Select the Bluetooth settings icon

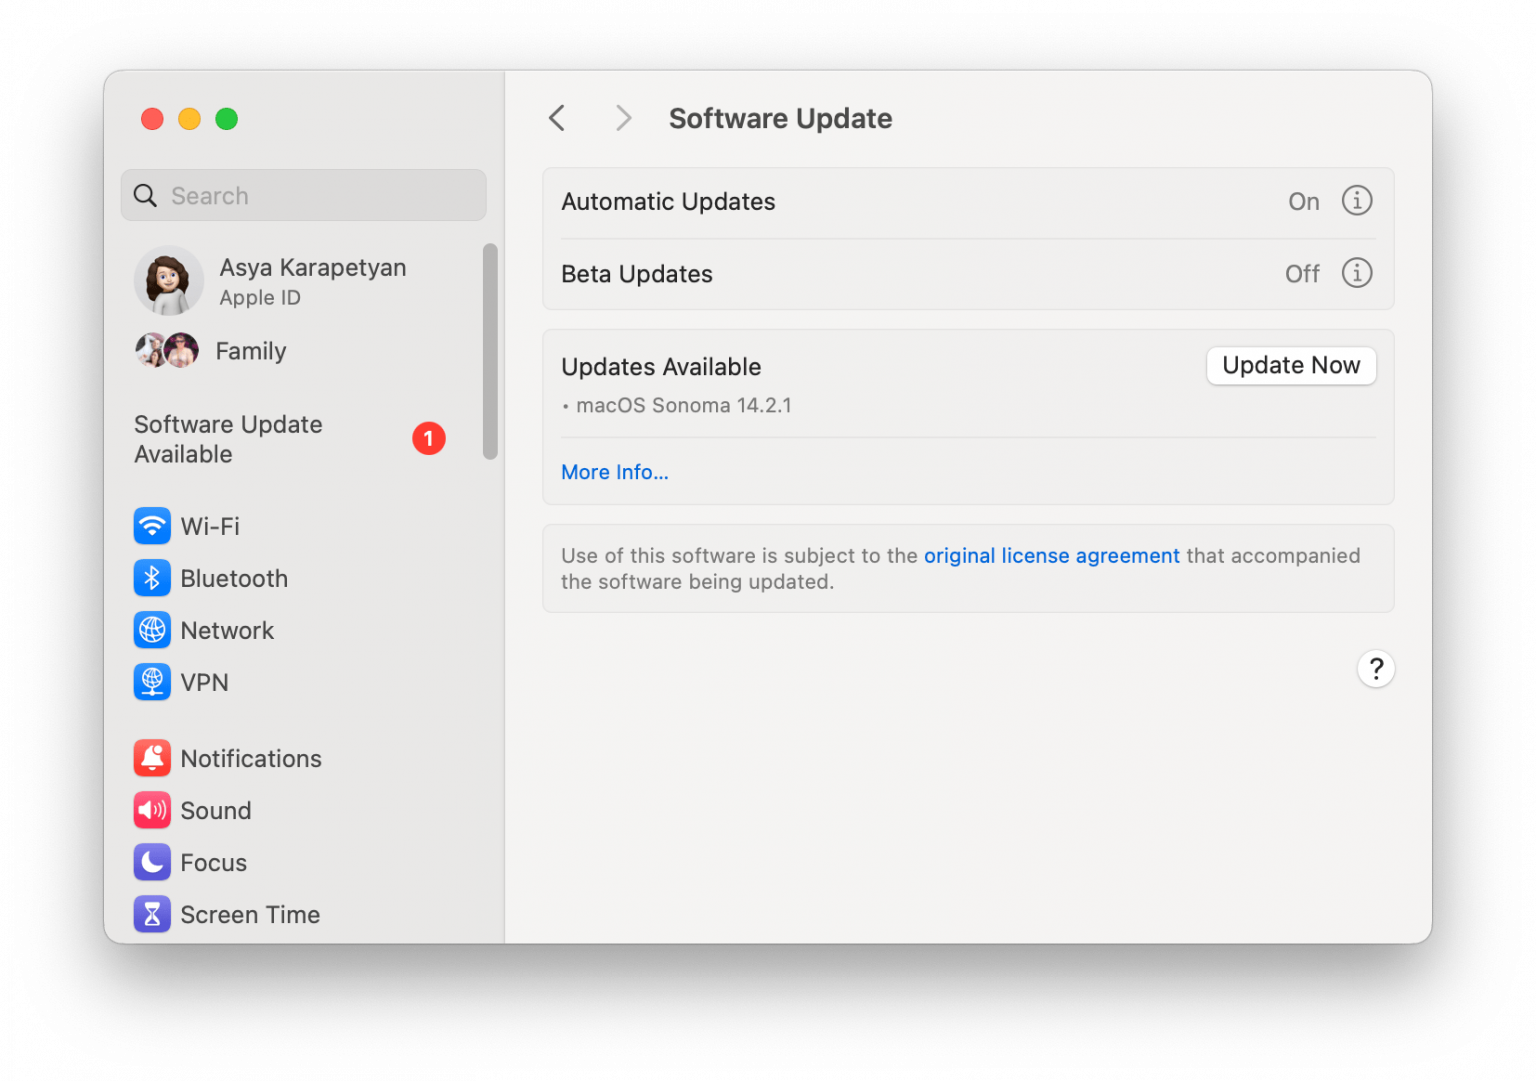pyautogui.click(x=152, y=578)
